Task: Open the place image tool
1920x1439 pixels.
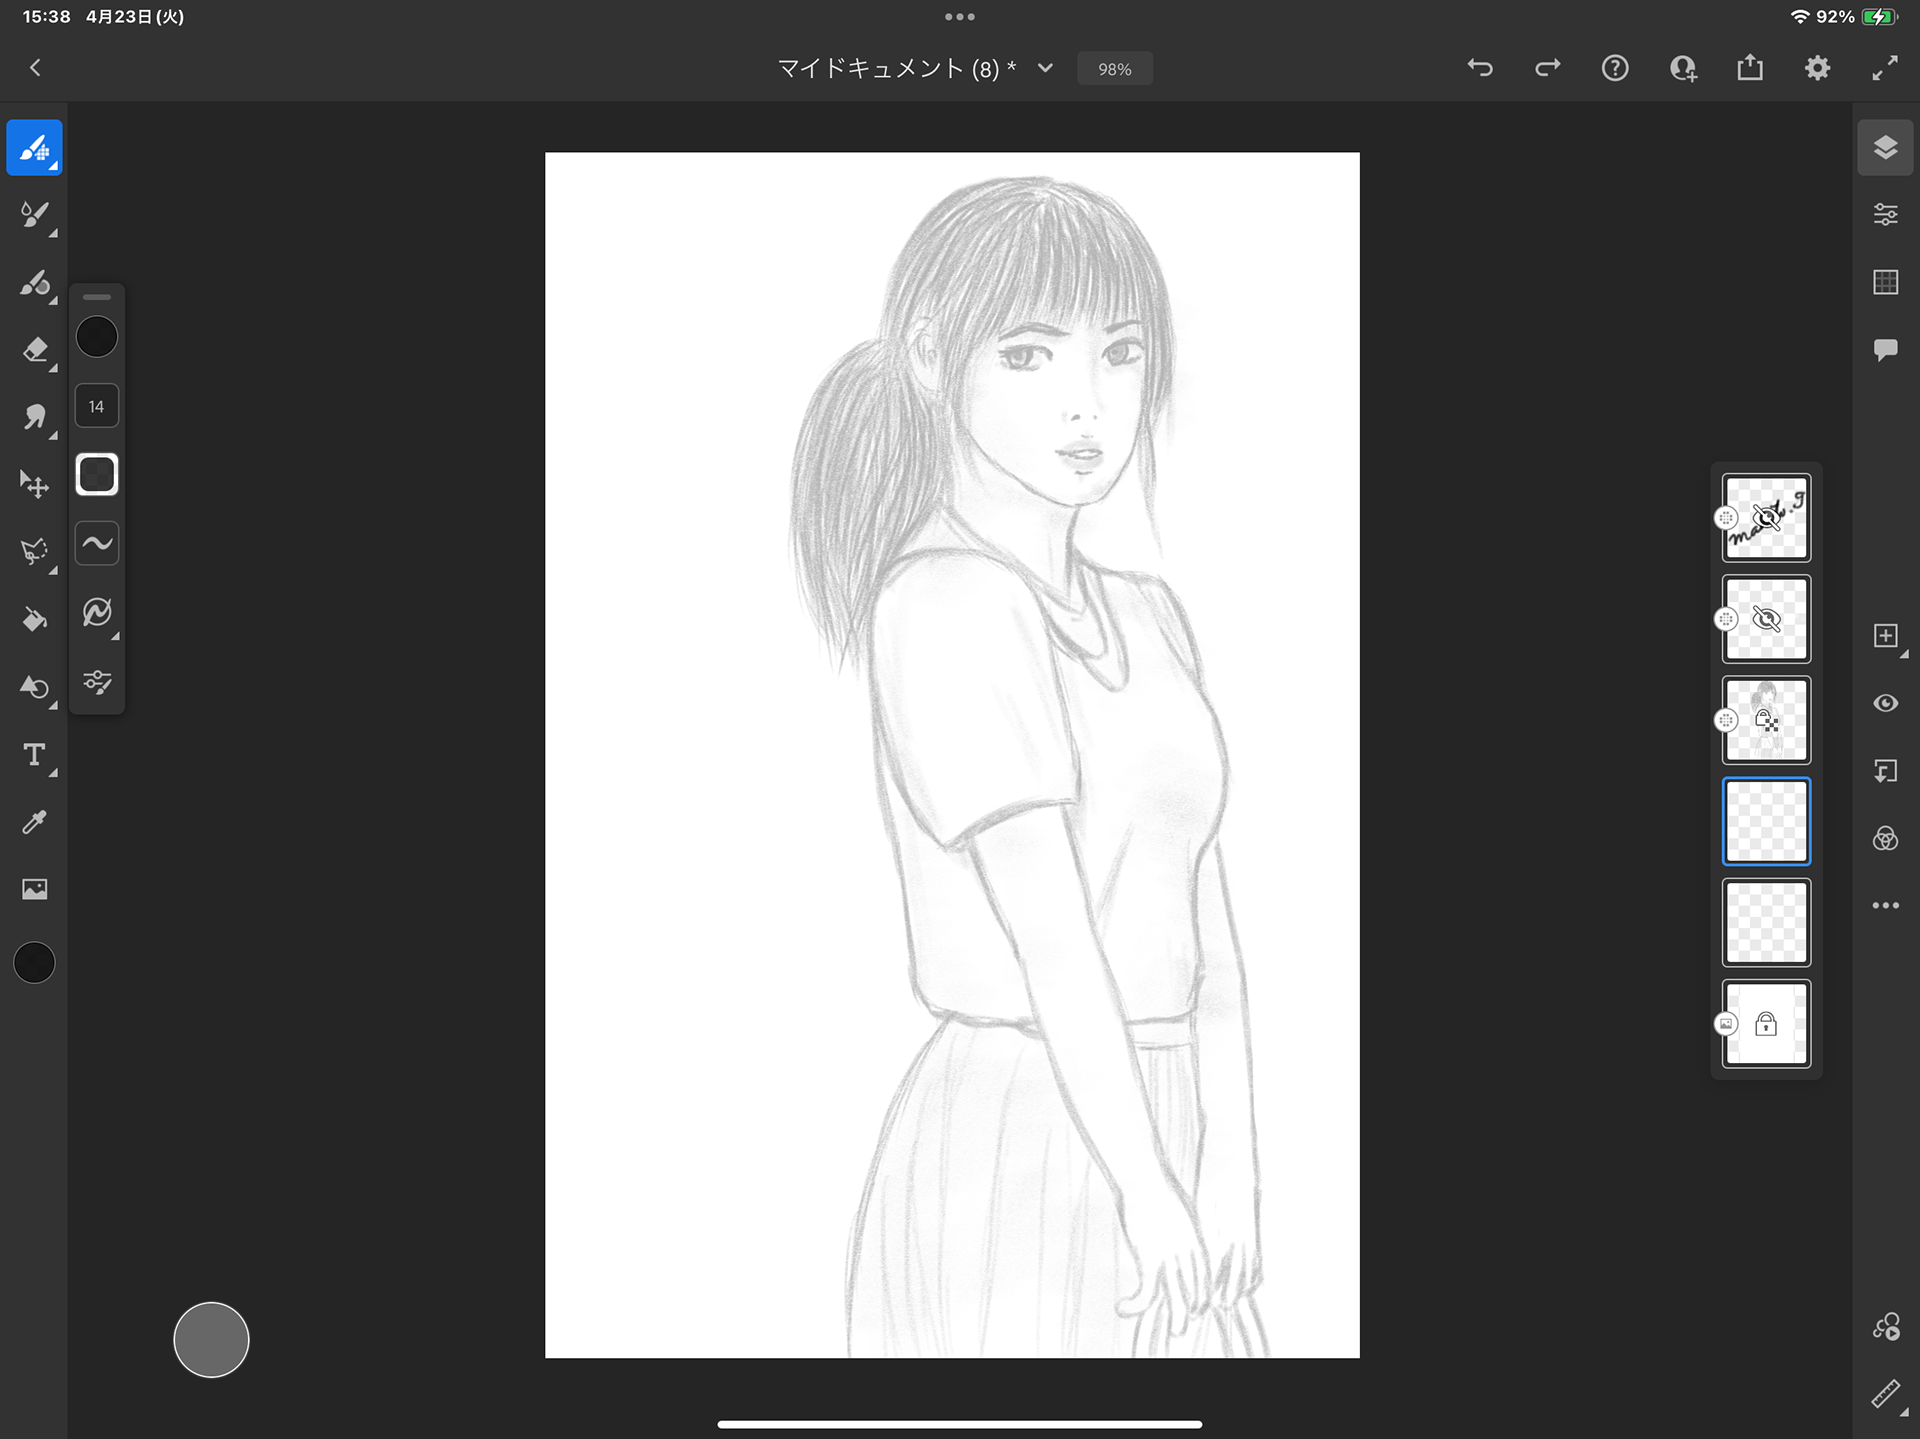Action: click(35, 889)
